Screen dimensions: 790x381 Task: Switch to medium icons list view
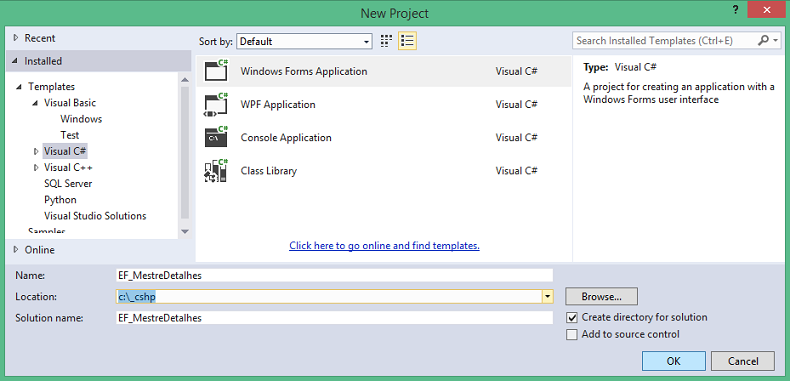407,41
